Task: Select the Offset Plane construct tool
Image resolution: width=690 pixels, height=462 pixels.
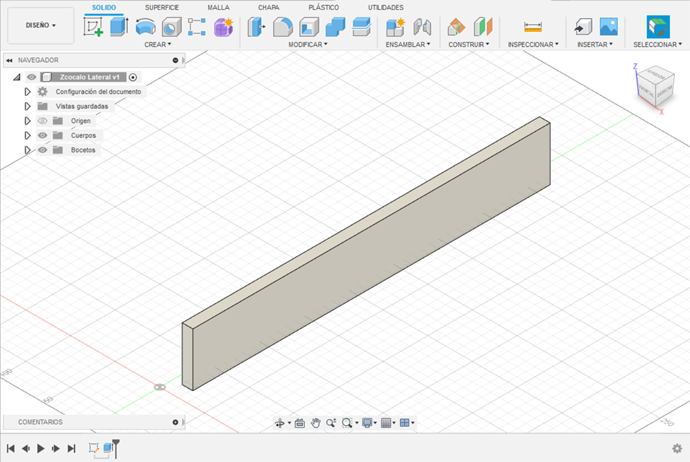Action: (456, 27)
